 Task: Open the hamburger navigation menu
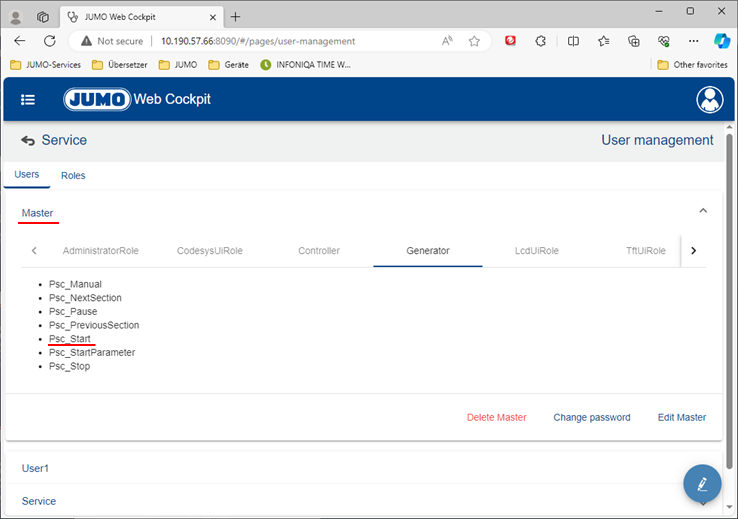(28, 100)
